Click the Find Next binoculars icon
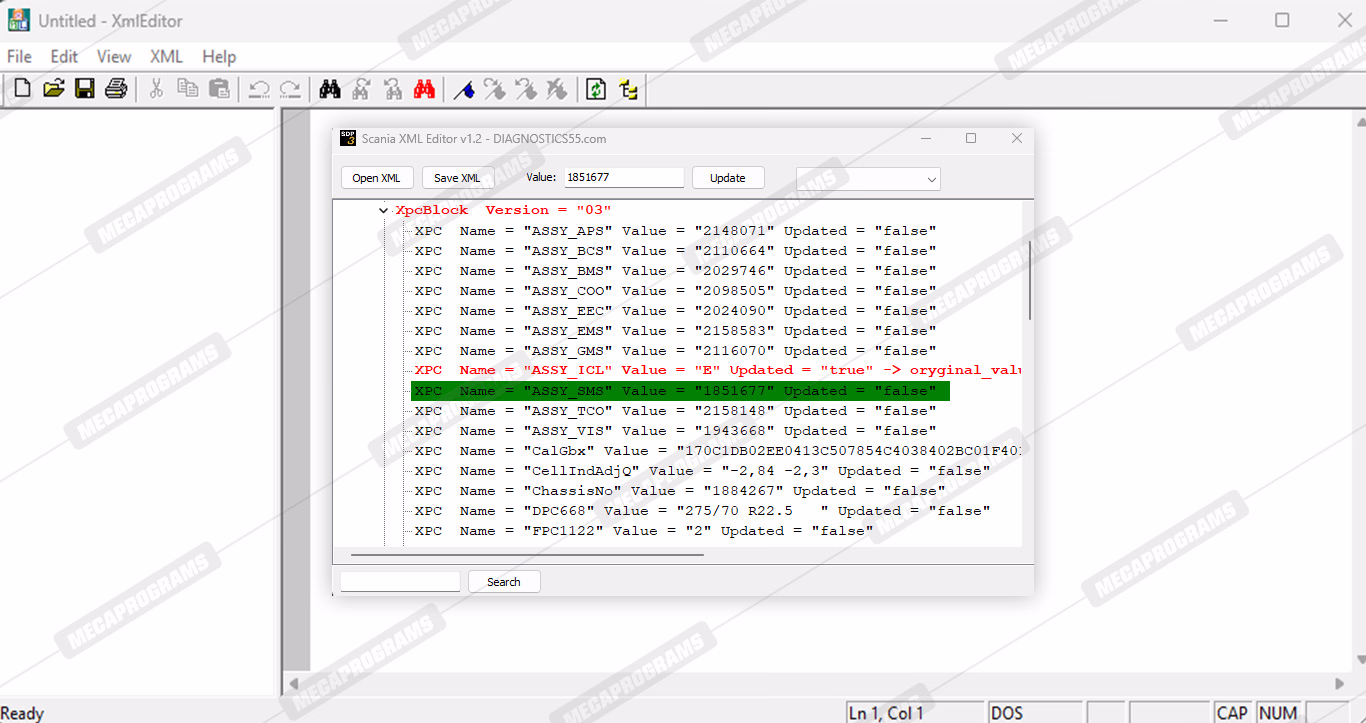This screenshot has width=1366, height=723. click(362, 89)
